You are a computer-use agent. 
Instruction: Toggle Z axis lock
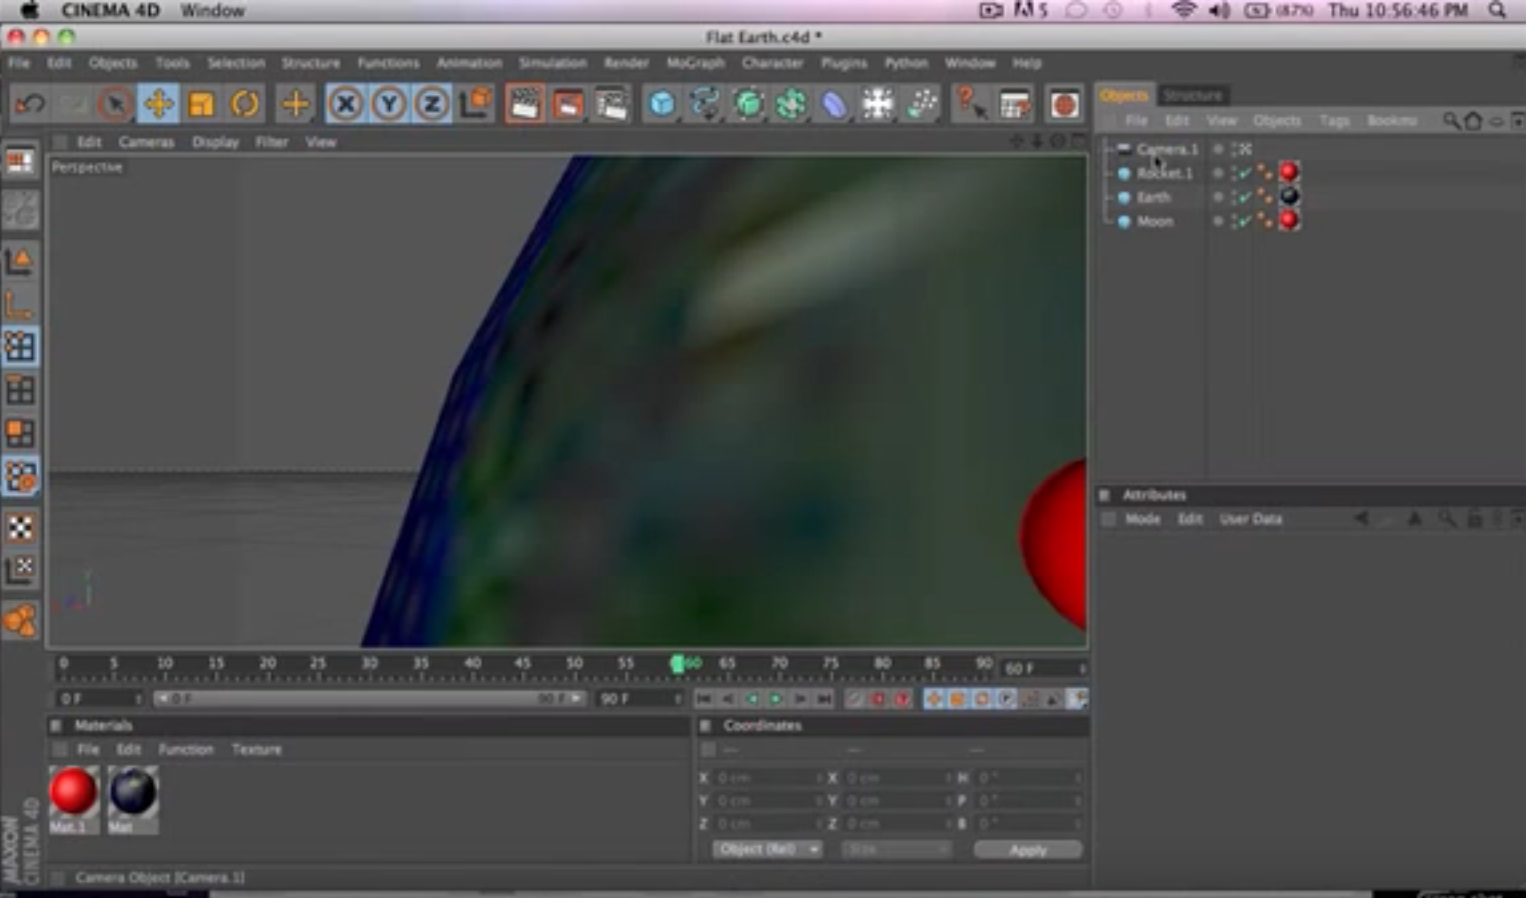pos(431,104)
